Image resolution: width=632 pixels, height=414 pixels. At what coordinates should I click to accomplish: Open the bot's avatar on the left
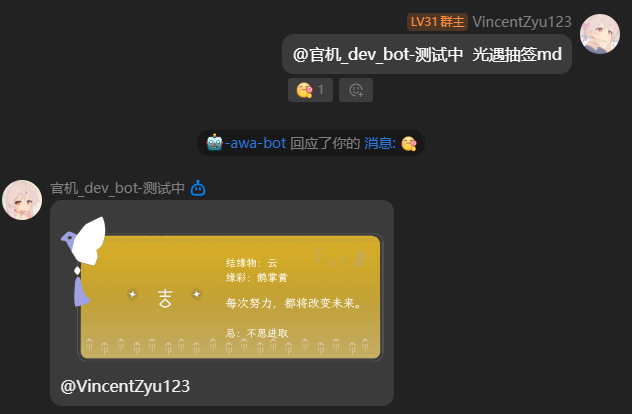[x=22, y=200]
